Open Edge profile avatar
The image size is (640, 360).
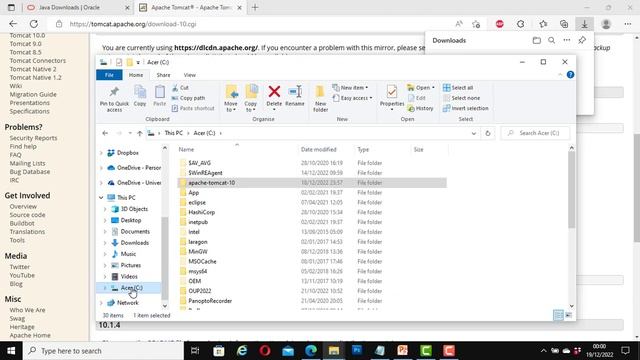[606, 24]
